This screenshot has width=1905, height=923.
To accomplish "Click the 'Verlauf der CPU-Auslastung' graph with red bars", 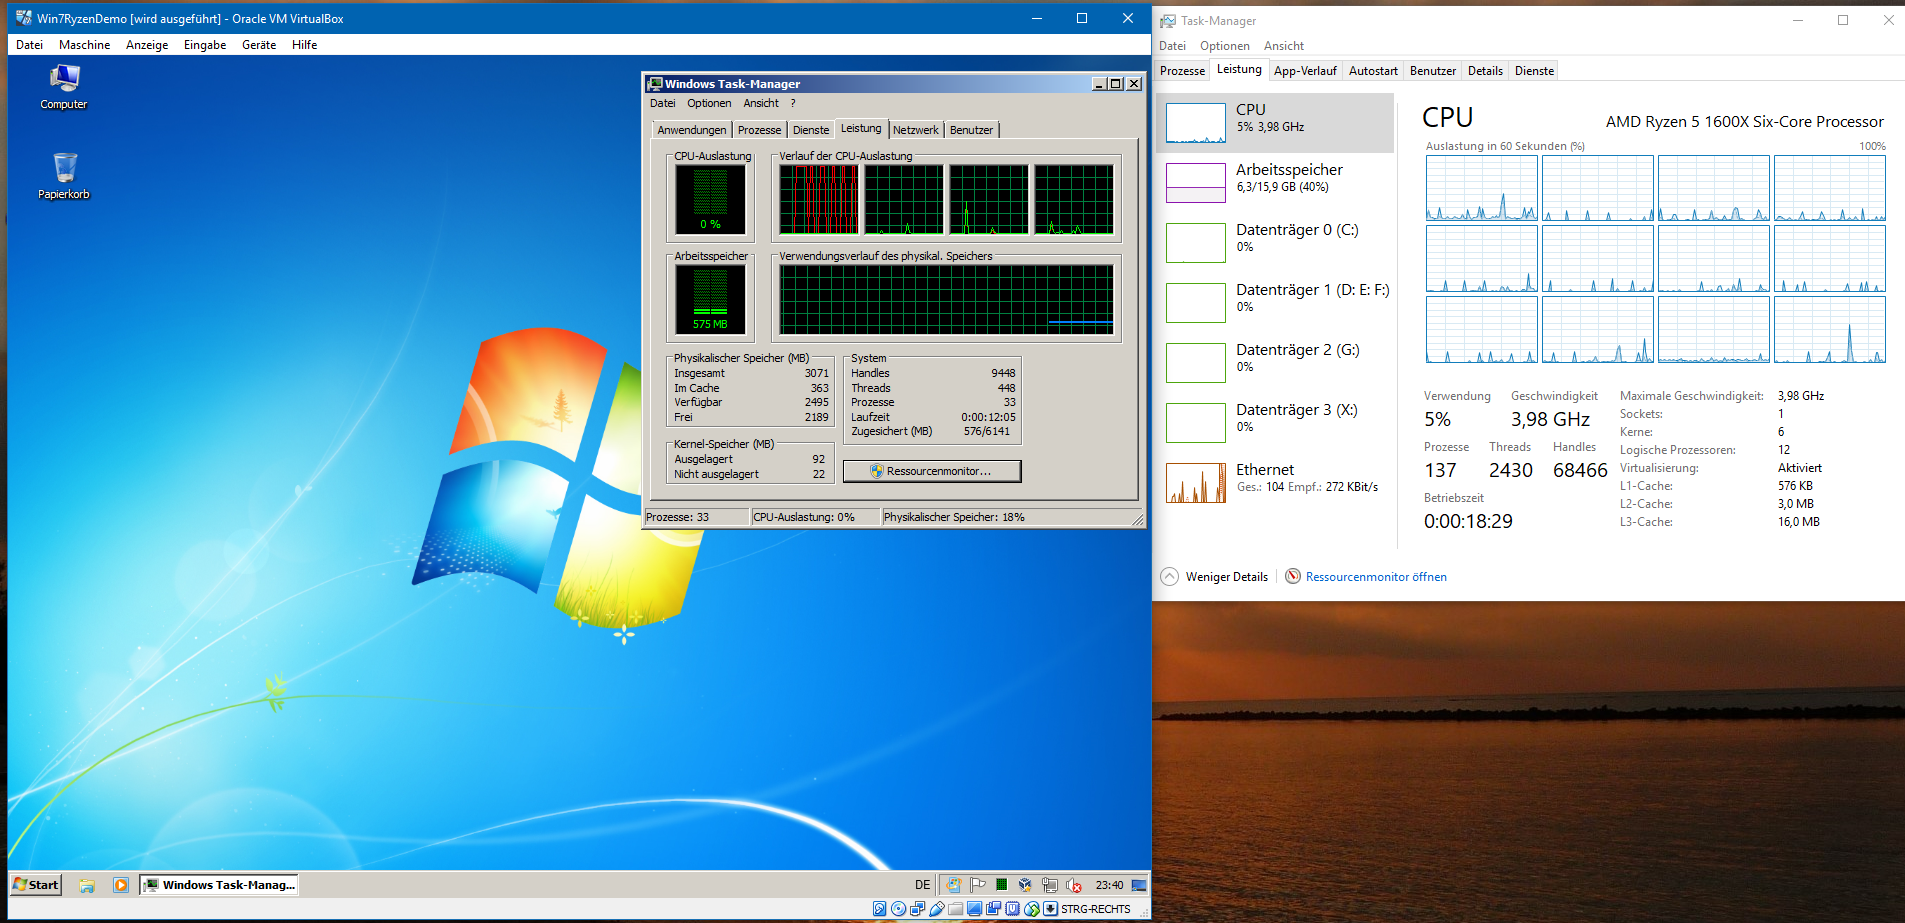I will click(818, 200).
